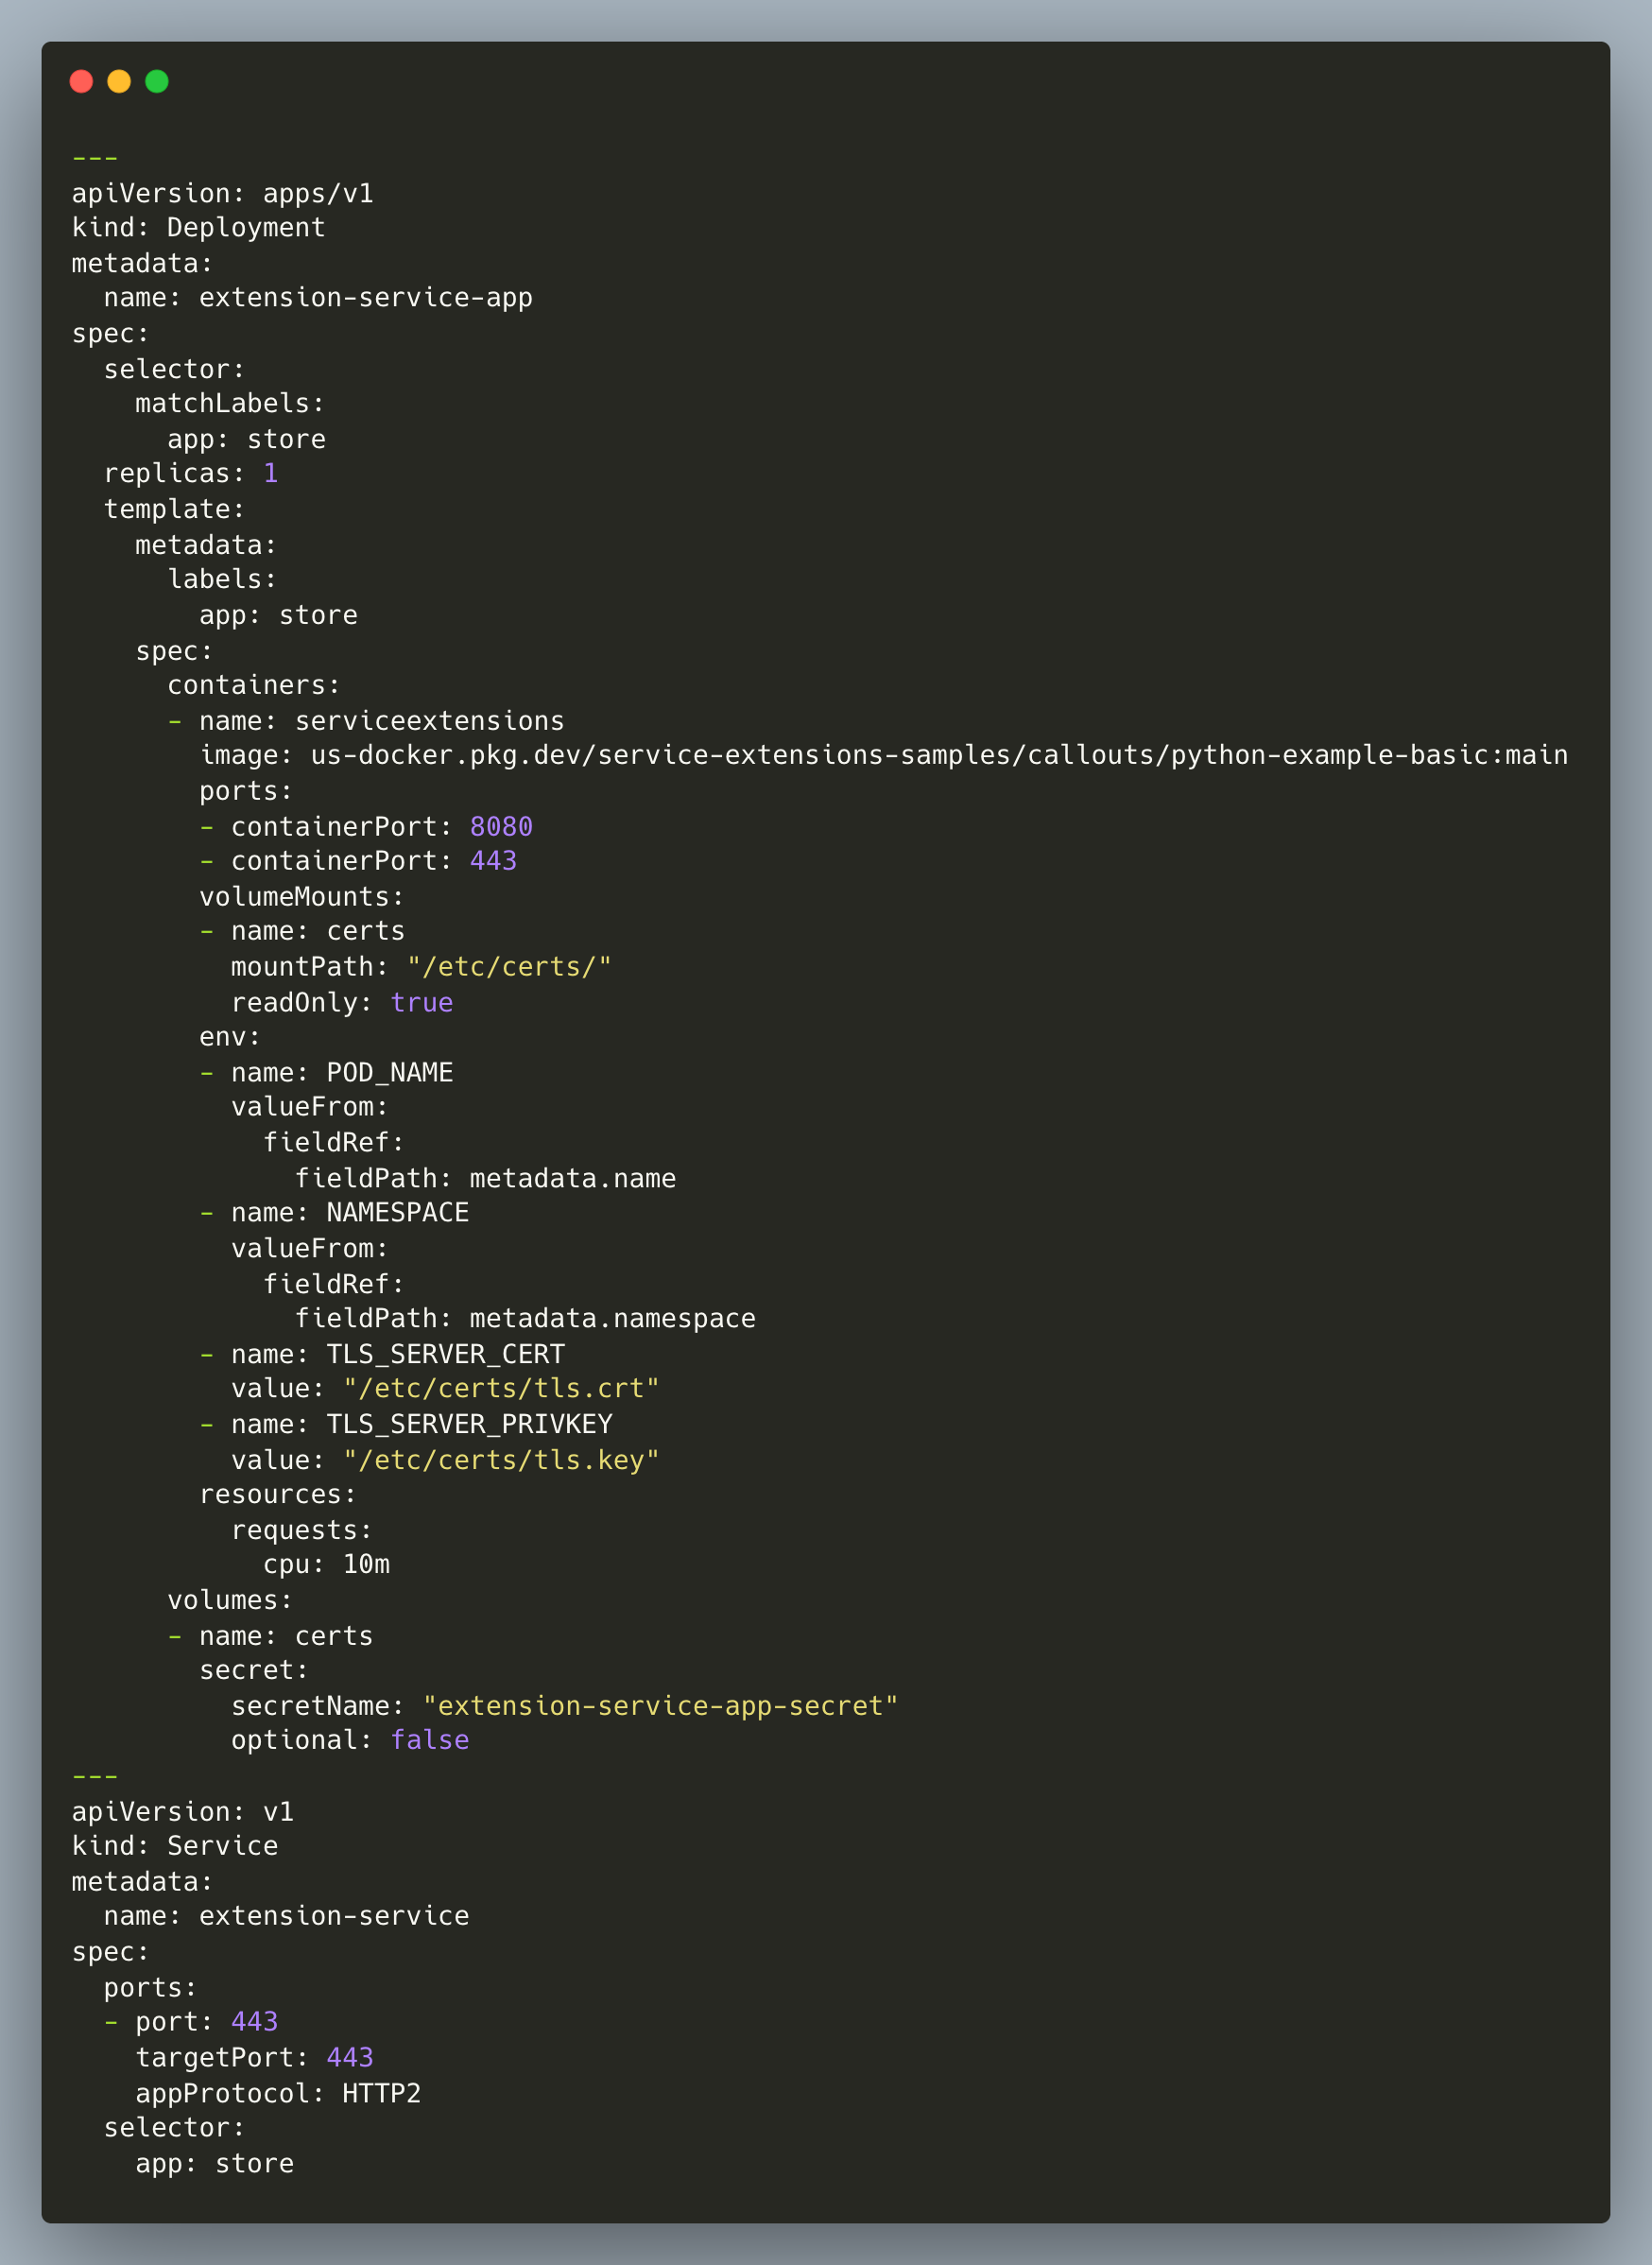The image size is (1652, 2265).
Task: Click the container image URL line
Action: click(x=884, y=755)
